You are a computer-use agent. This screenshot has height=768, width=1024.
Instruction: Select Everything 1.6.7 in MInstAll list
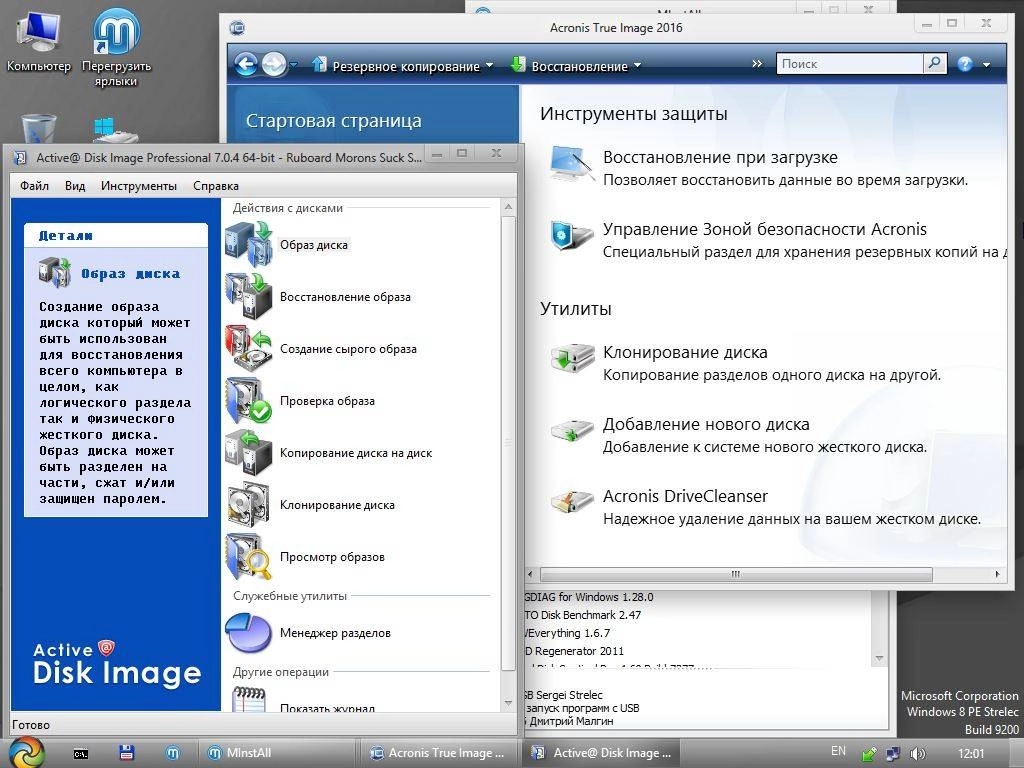click(x=568, y=633)
